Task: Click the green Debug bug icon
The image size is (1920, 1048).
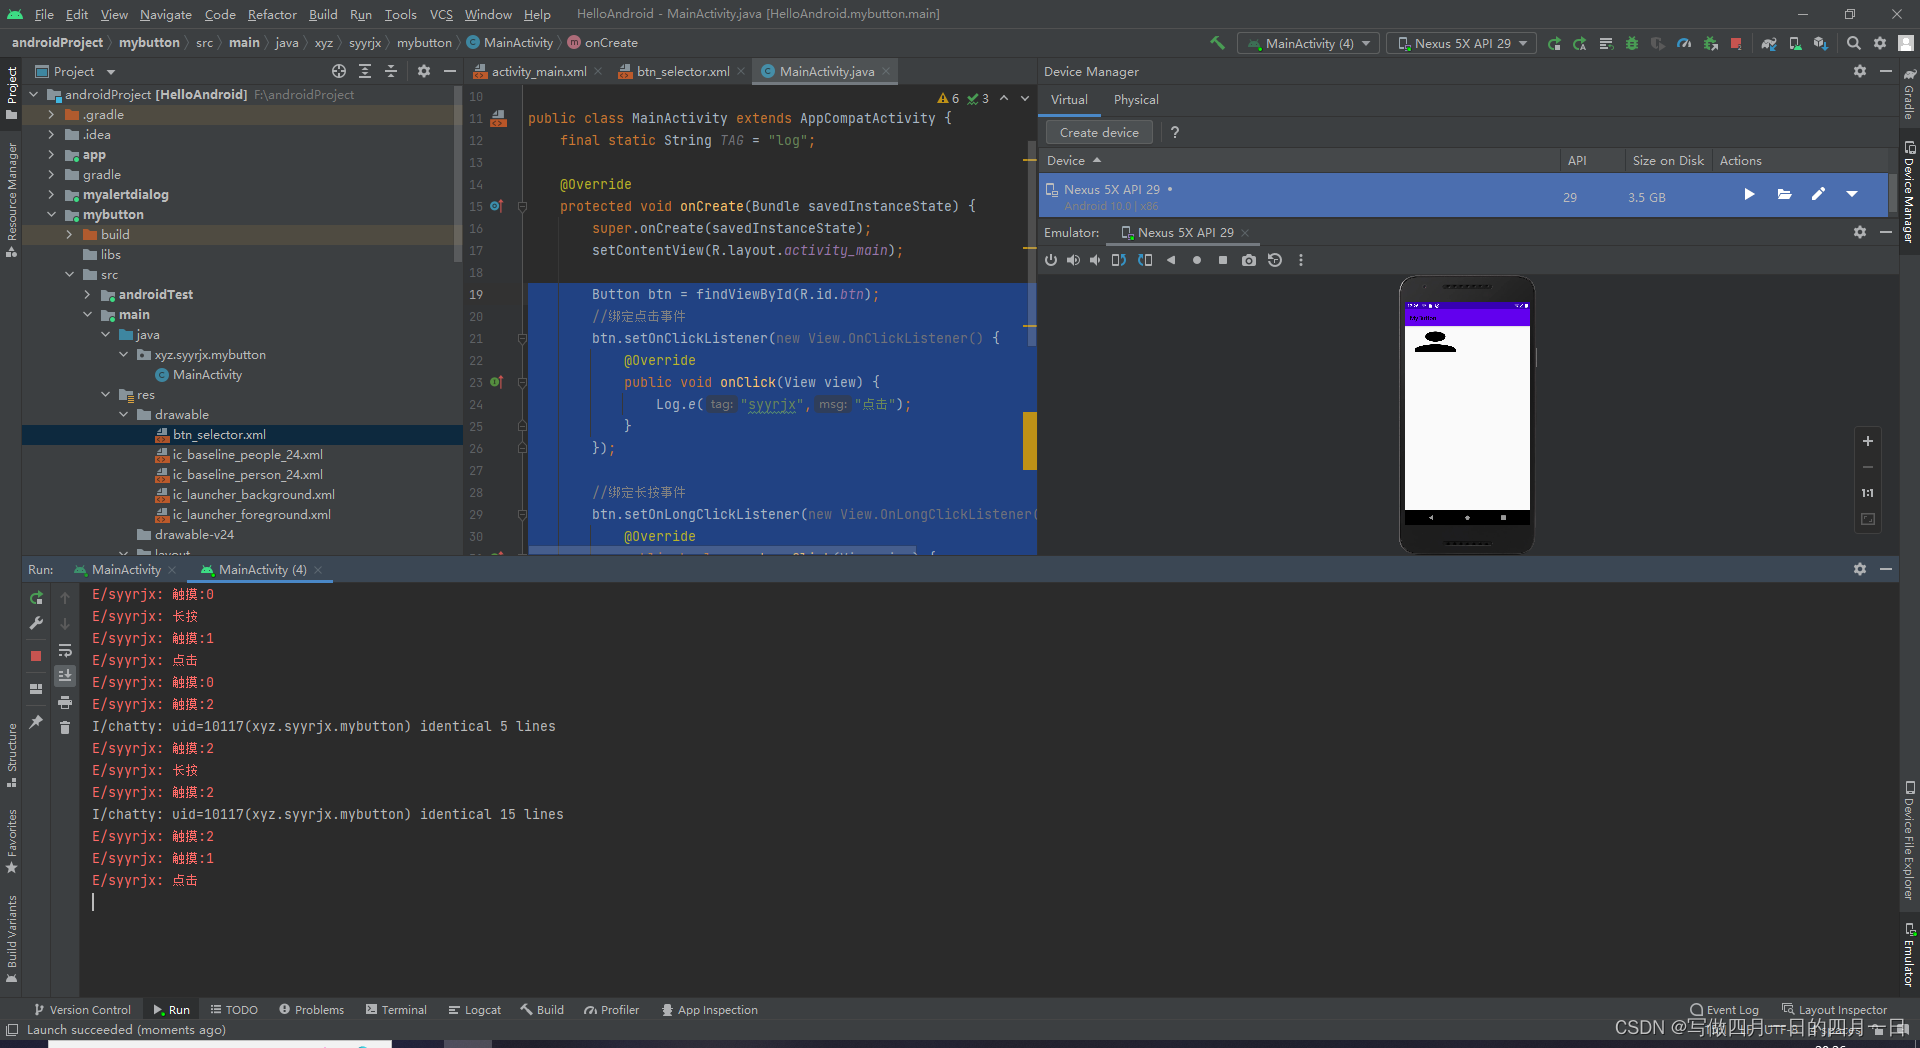Action: (1632, 43)
